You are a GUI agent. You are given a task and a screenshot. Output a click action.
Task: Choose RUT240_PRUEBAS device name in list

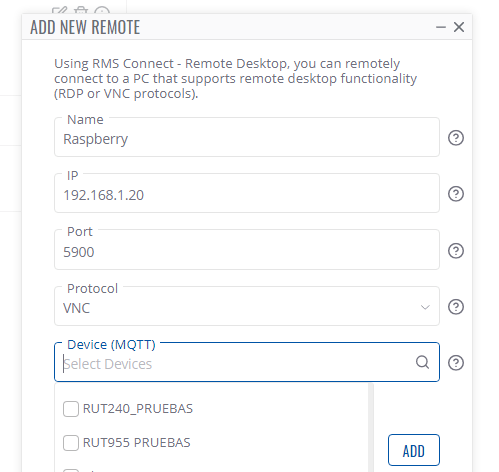click(138, 409)
